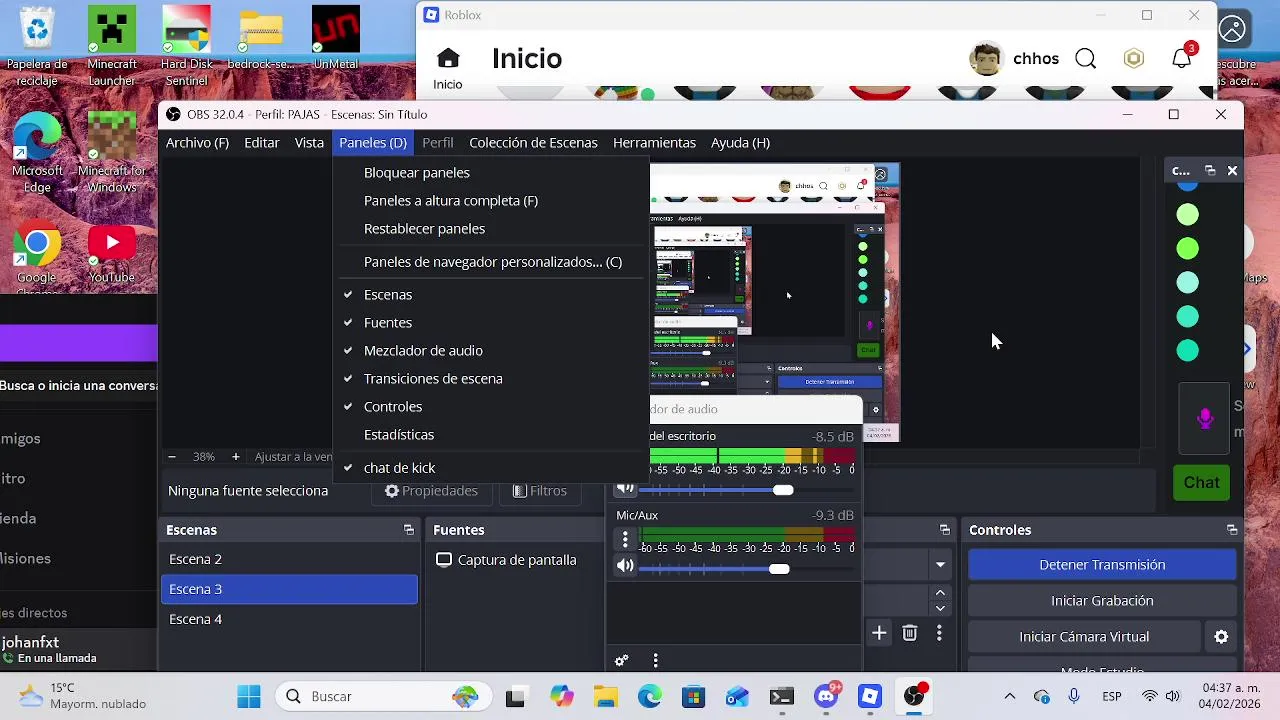The height and width of the screenshot is (720, 1280).
Task: Open Ayuda menu
Action: click(740, 143)
